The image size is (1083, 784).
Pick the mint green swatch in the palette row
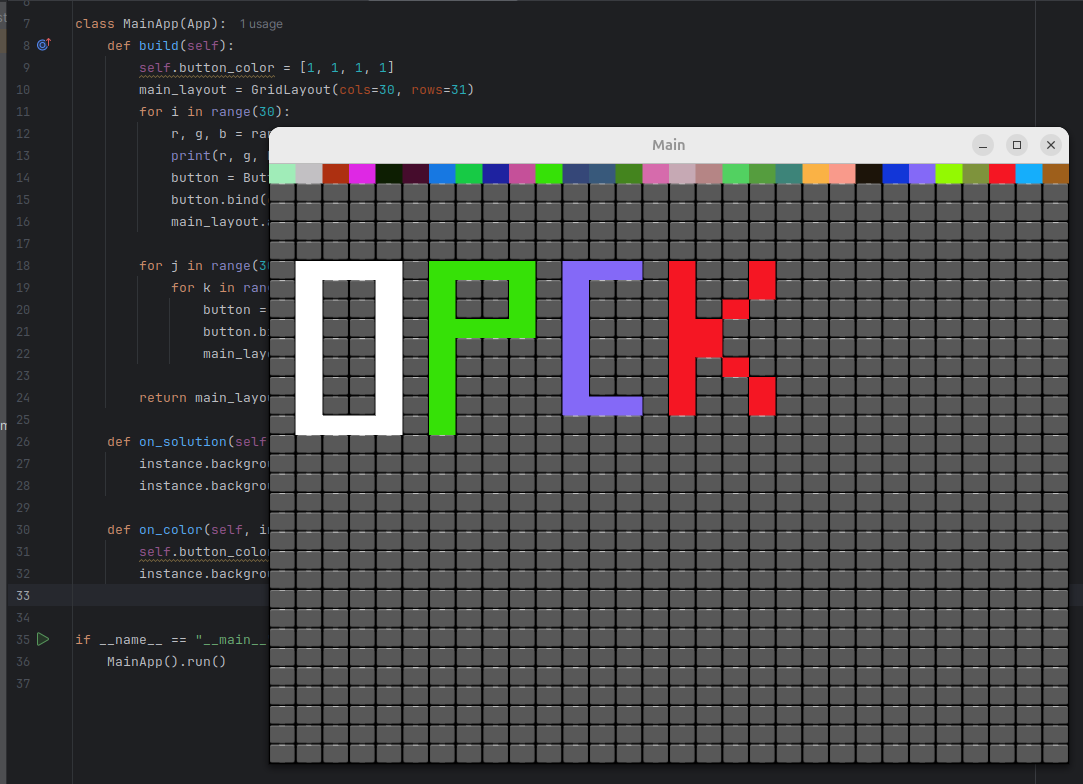pyautogui.click(x=282, y=173)
